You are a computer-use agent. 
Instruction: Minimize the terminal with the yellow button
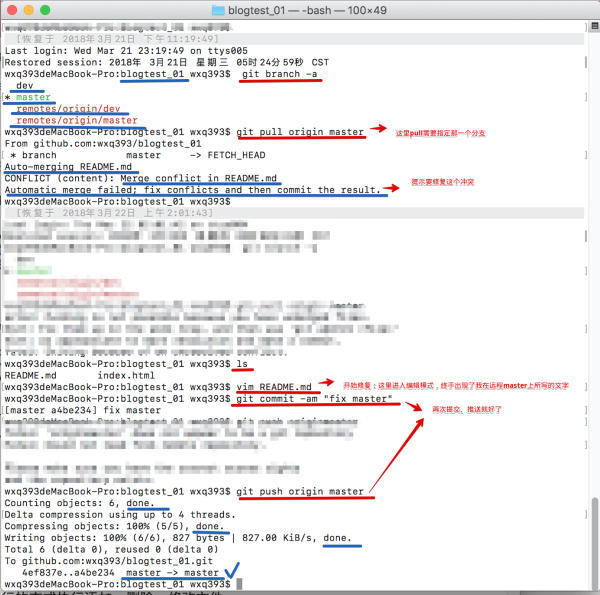click(29, 10)
